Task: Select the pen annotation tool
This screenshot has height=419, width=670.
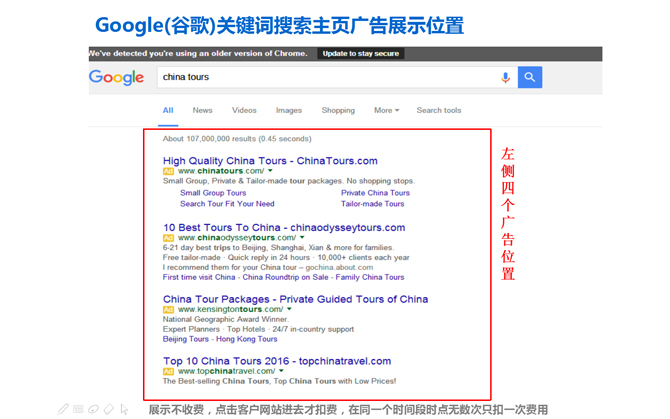Action: 63,409
